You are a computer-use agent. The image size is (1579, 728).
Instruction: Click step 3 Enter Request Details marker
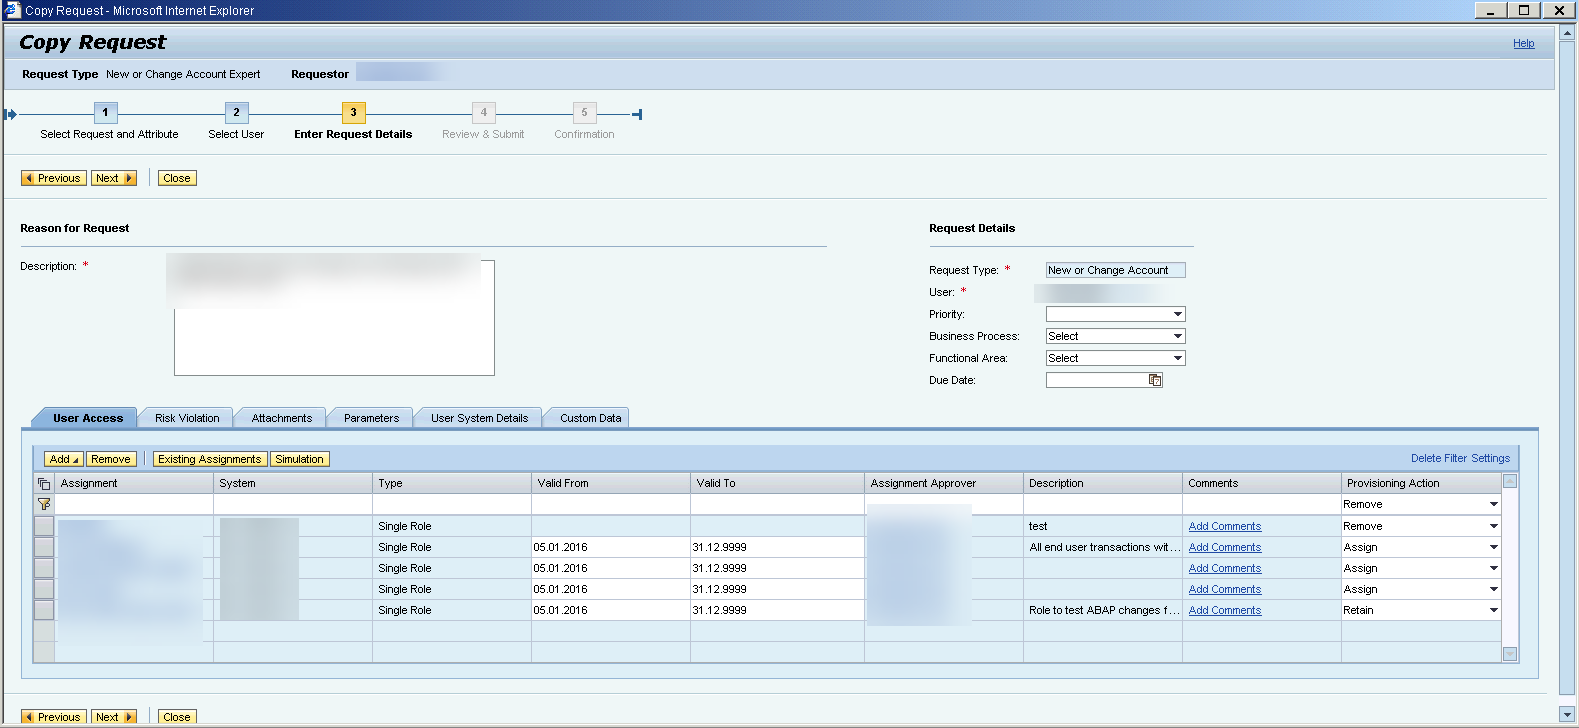353,113
